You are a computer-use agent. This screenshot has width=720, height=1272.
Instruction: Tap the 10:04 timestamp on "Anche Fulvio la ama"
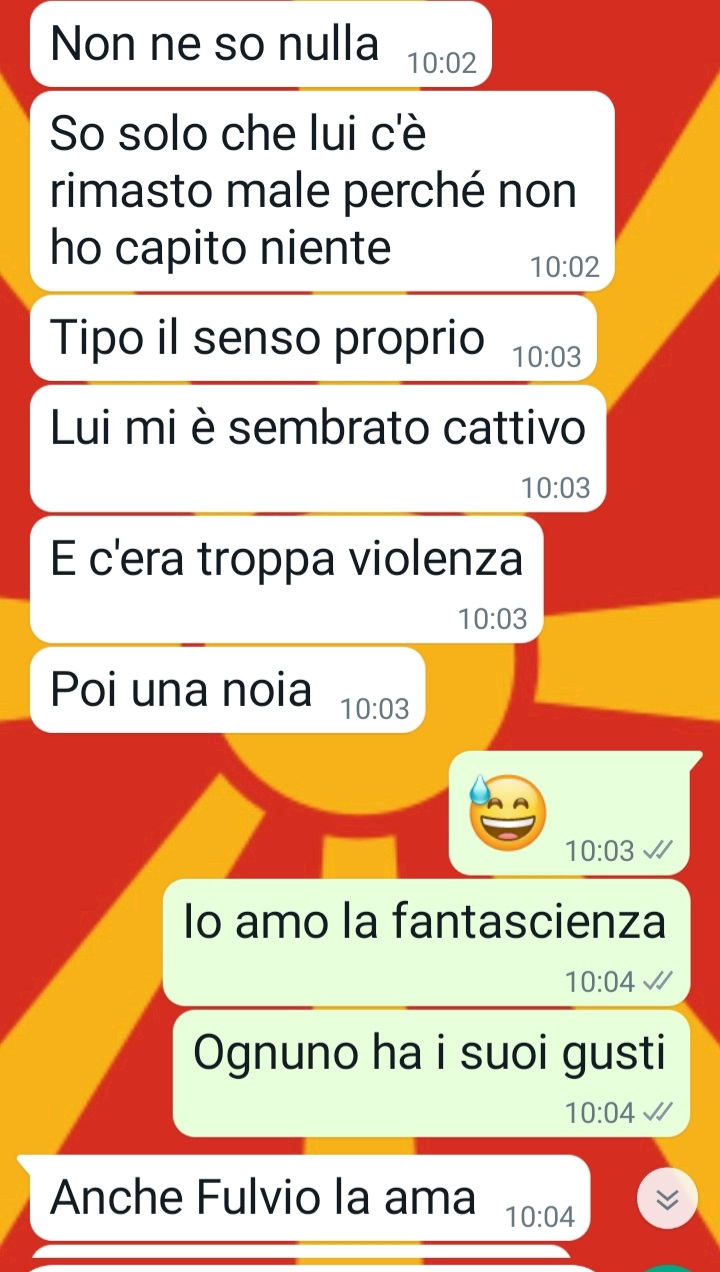(x=541, y=1218)
